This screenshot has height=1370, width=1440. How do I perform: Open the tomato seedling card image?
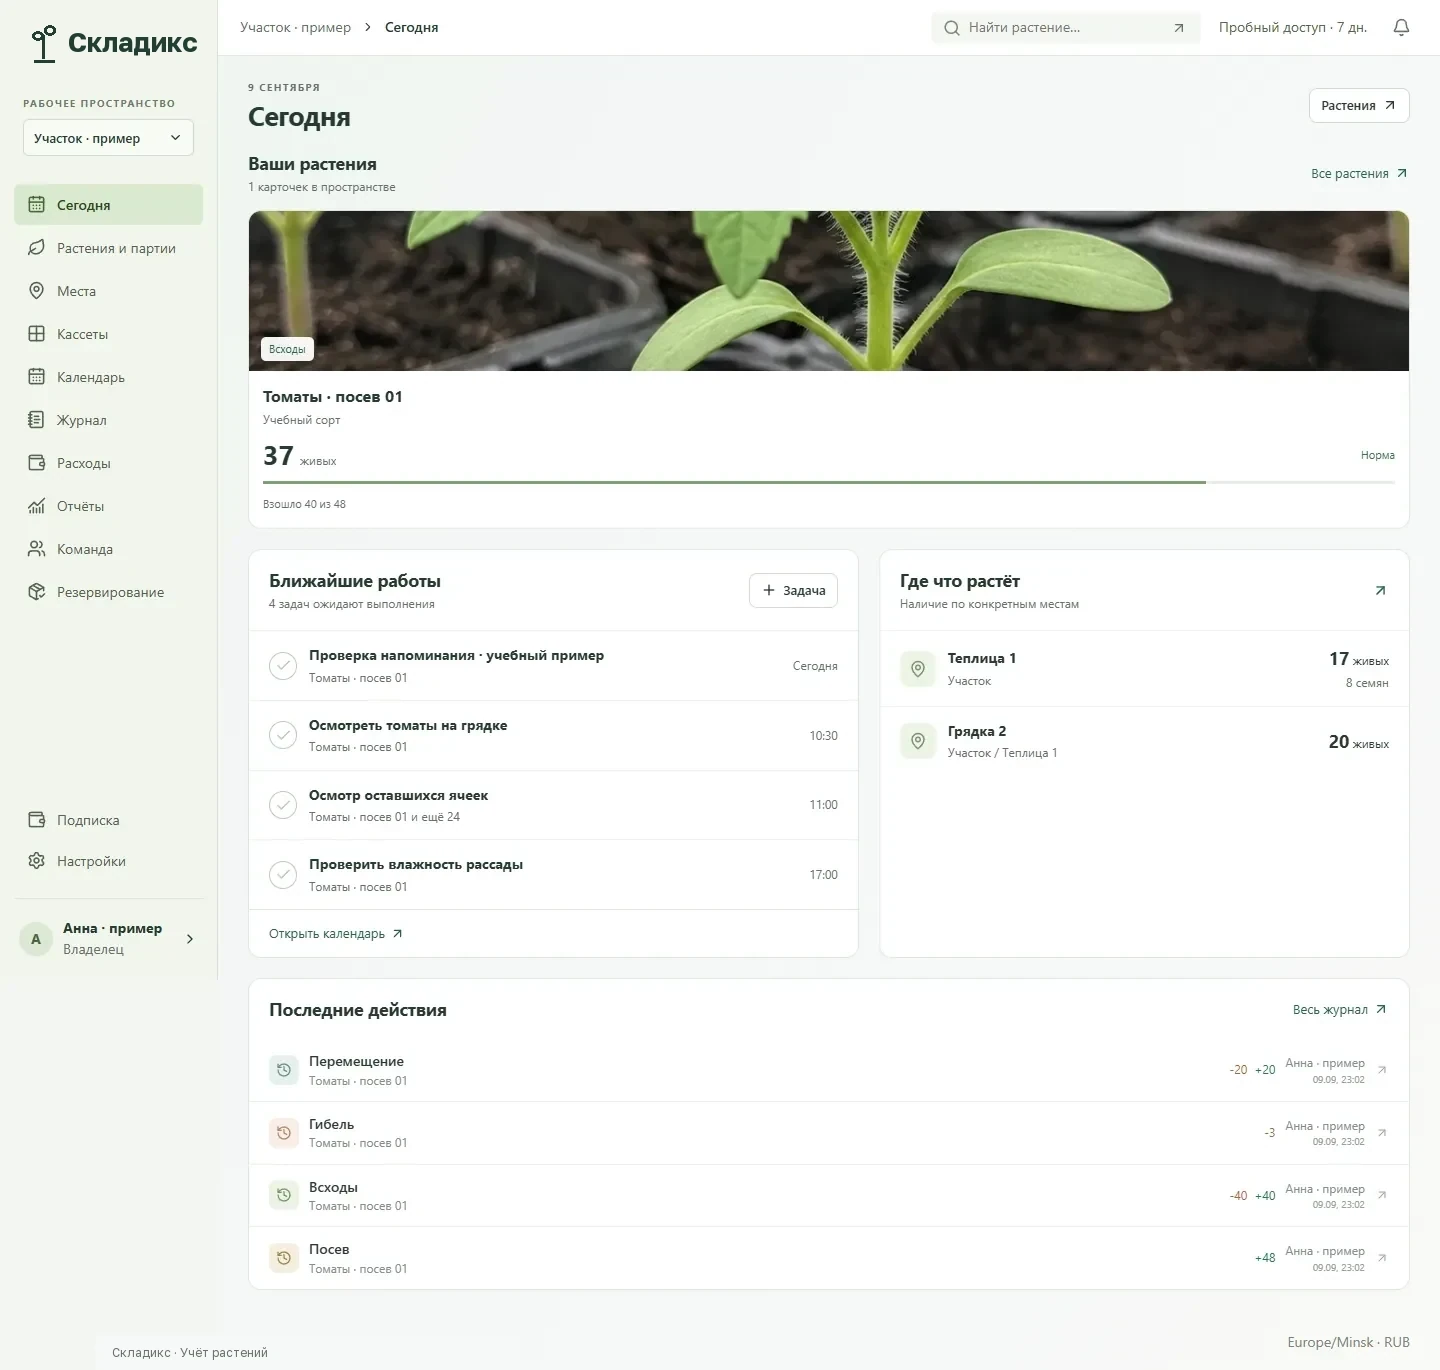pyautogui.click(x=829, y=291)
